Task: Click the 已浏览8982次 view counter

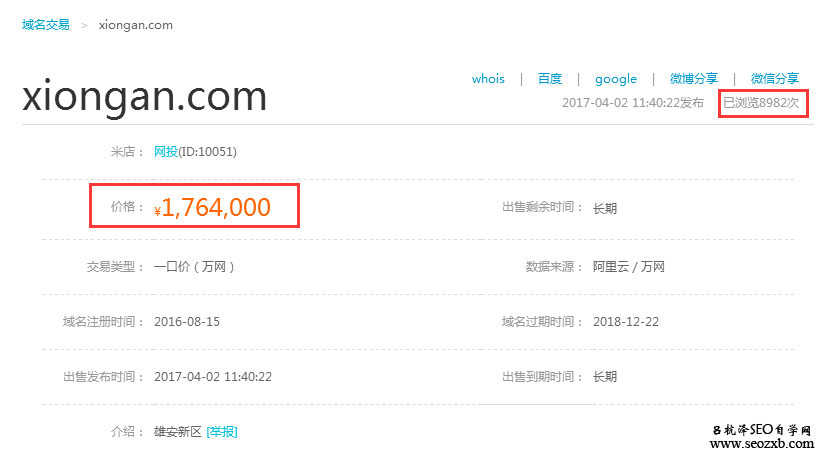Action: tap(761, 103)
